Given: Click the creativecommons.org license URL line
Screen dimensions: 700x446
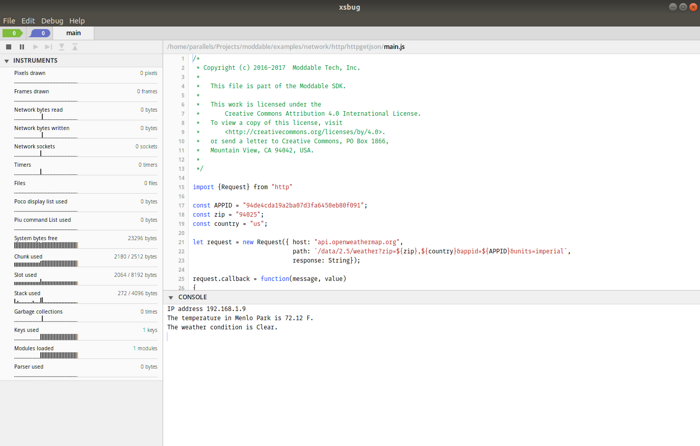Looking at the screenshot, I should tap(304, 132).
